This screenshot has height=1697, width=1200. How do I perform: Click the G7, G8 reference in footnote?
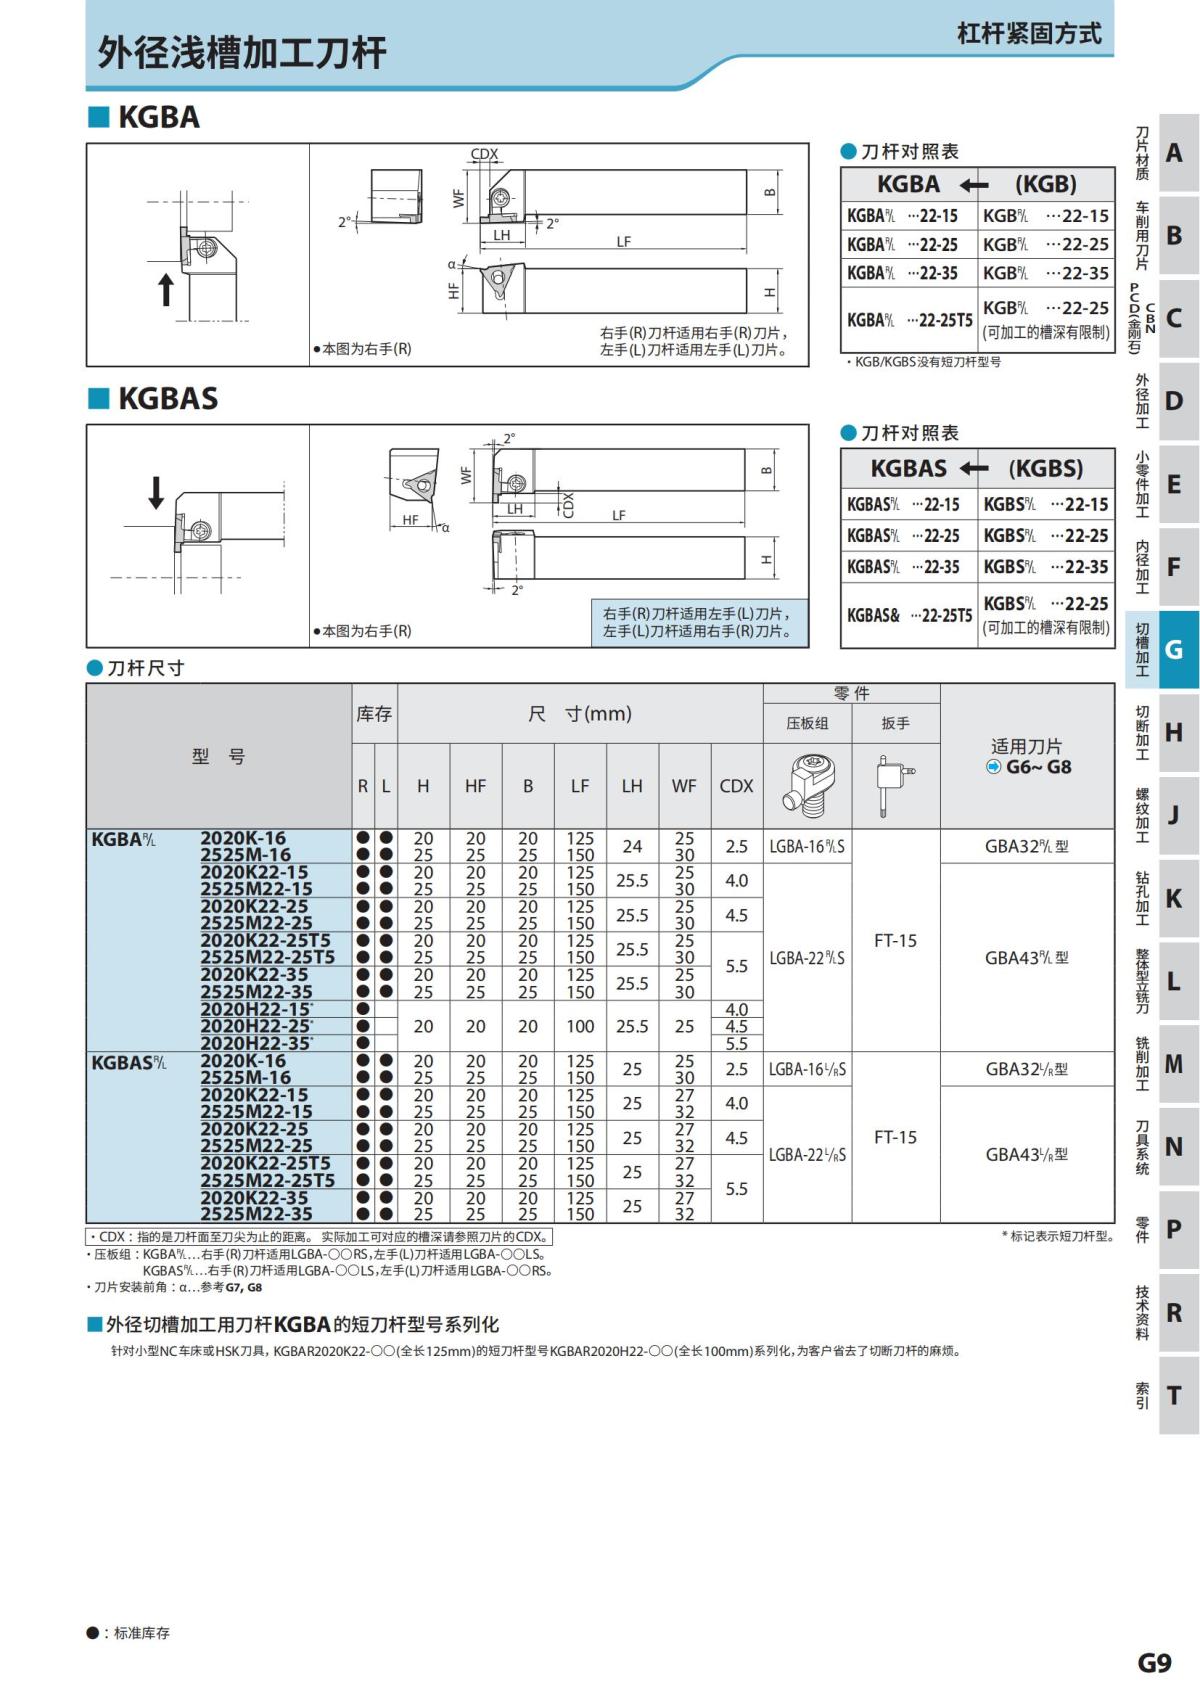pyautogui.click(x=243, y=1287)
